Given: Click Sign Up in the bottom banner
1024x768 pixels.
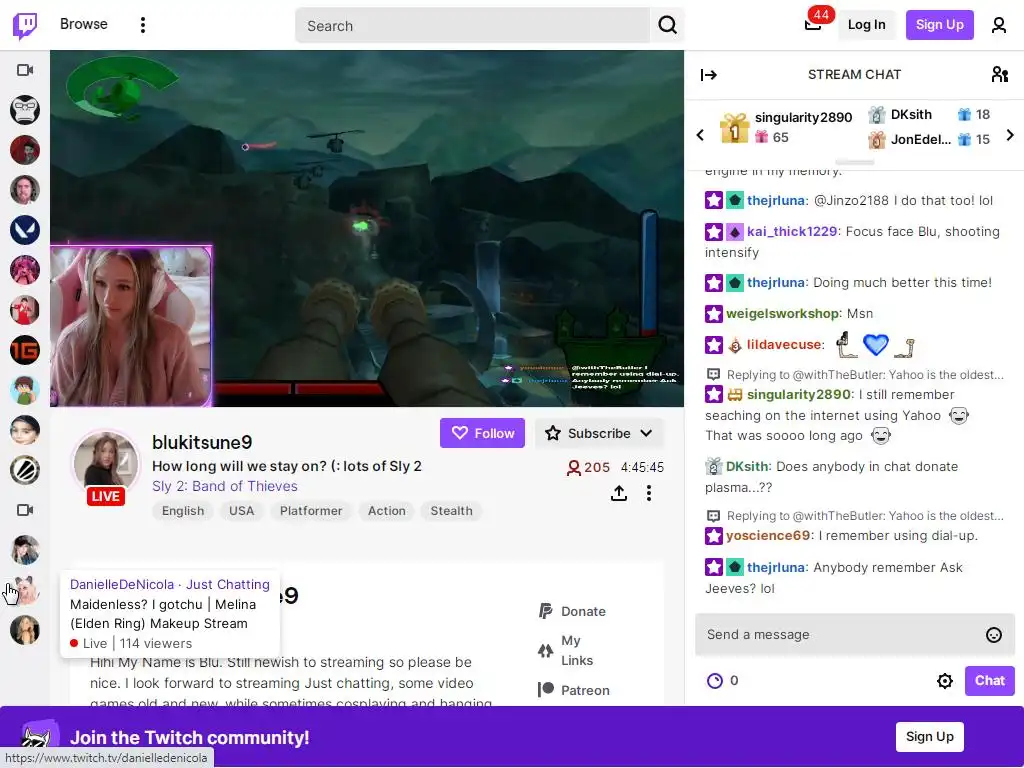Looking at the screenshot, I should pyautogui.click(x=929, y=737).
